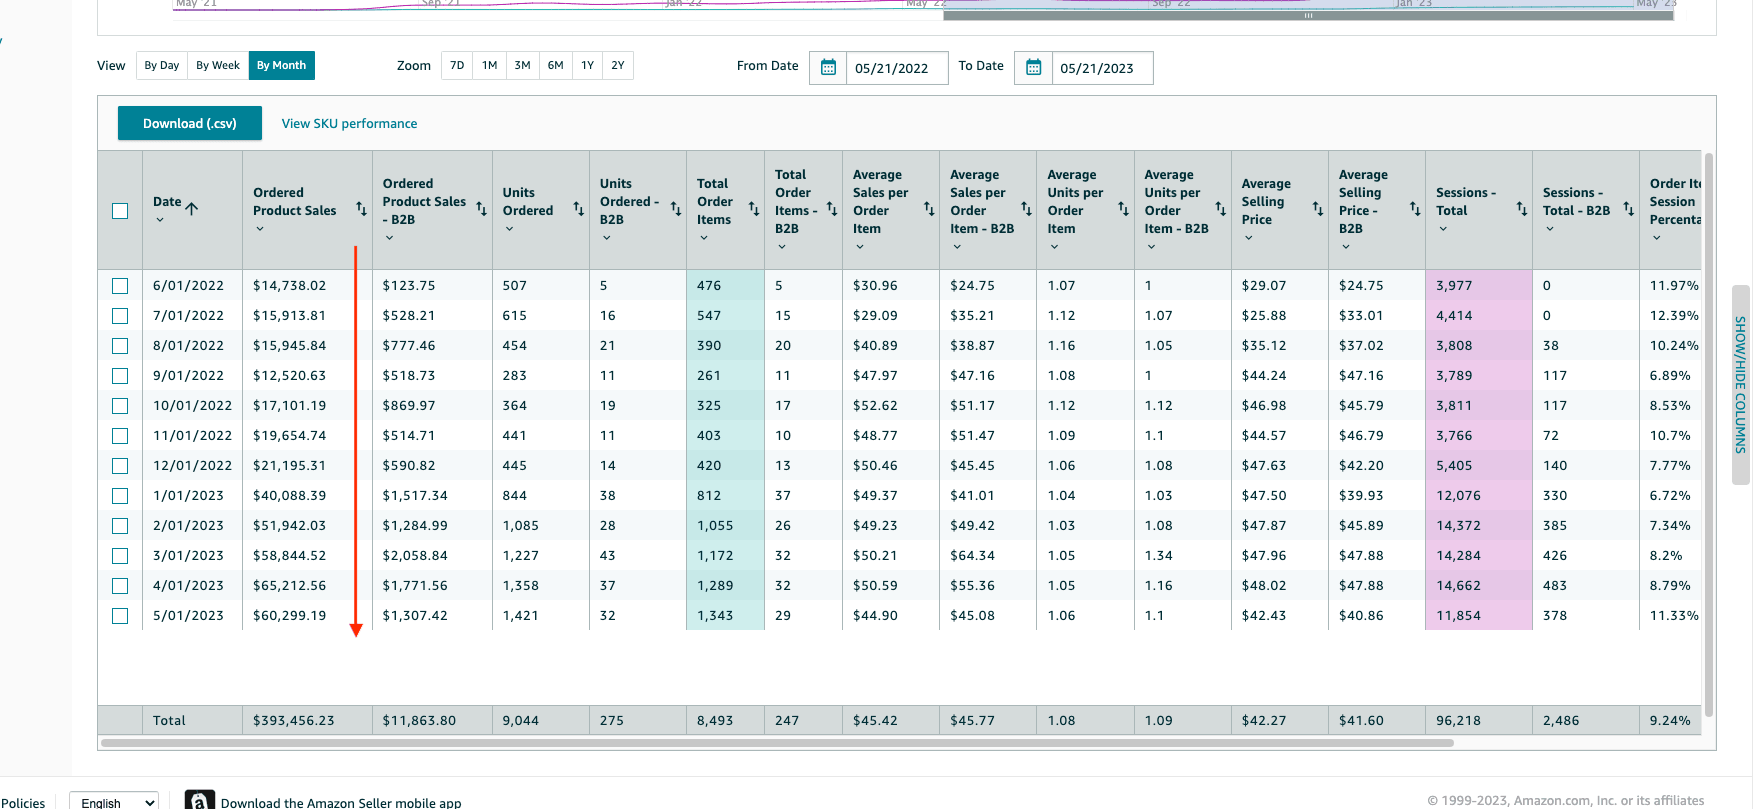Click sort arrows for Sessions - Total column
This screenshot has height=809, width=1753.
coord(1521,209)
